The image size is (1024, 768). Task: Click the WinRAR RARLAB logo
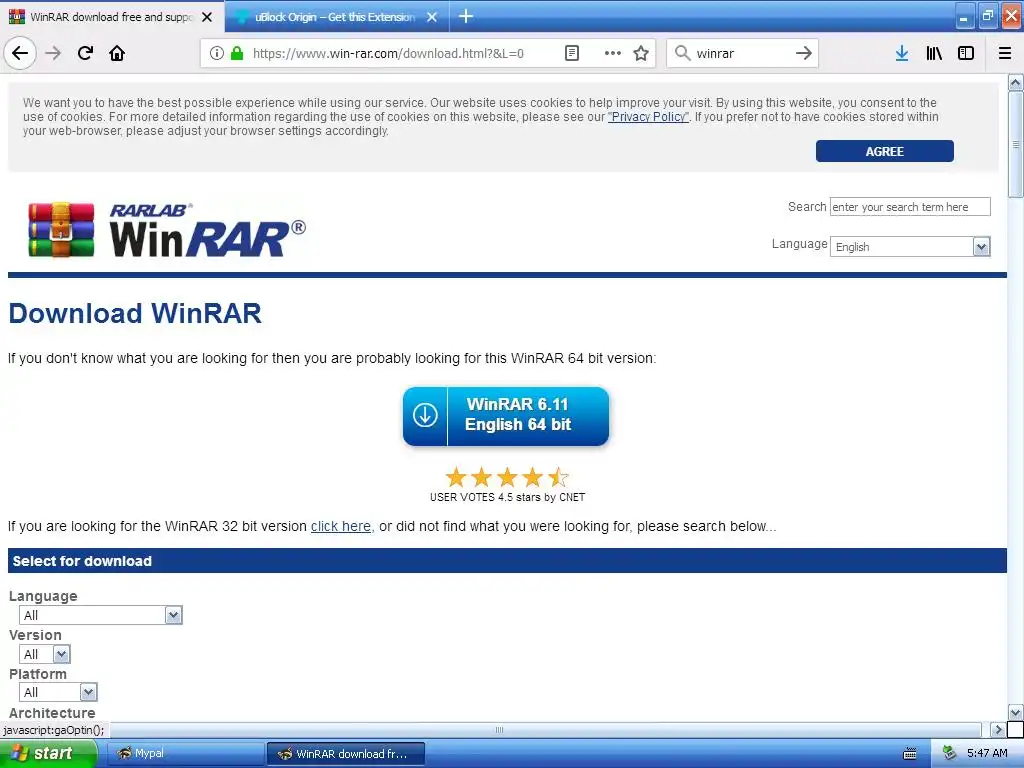coord(167,230)
